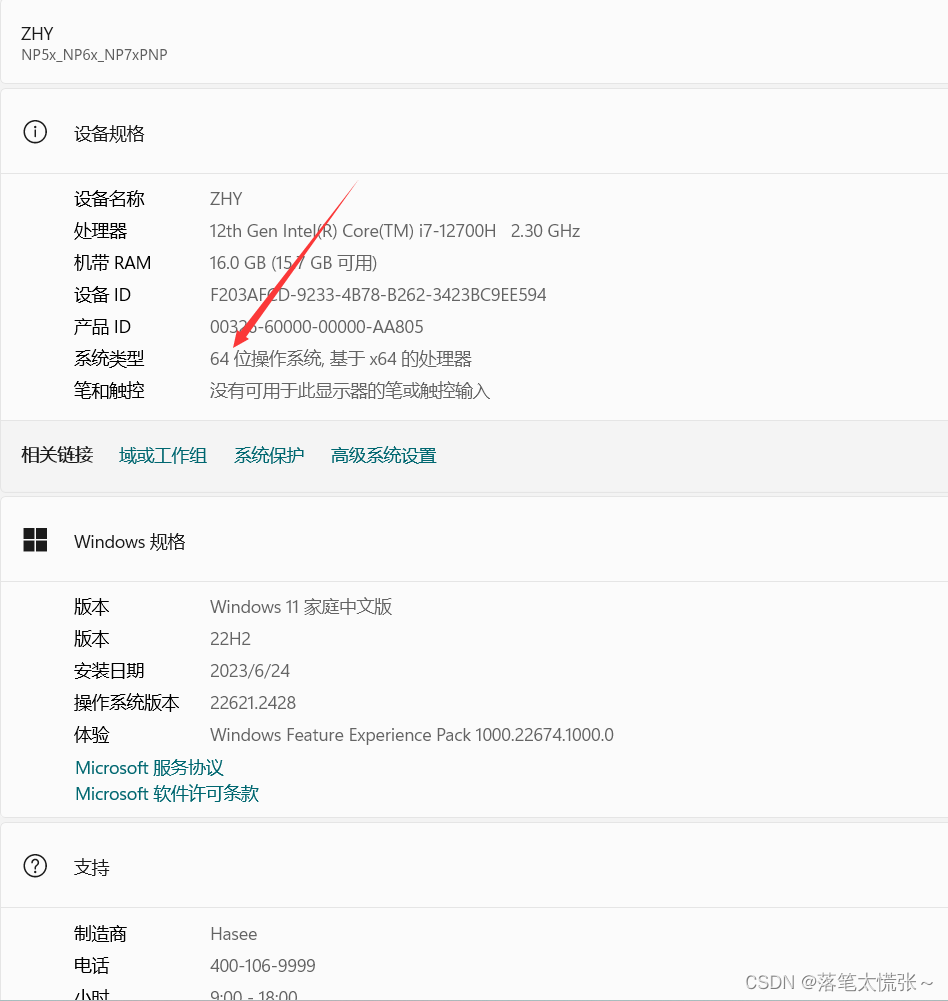Click the support phone number 400-106-9999
The height and width of the screenshot is (1001, 948).
pyautogui.click(x=263, y=965)
